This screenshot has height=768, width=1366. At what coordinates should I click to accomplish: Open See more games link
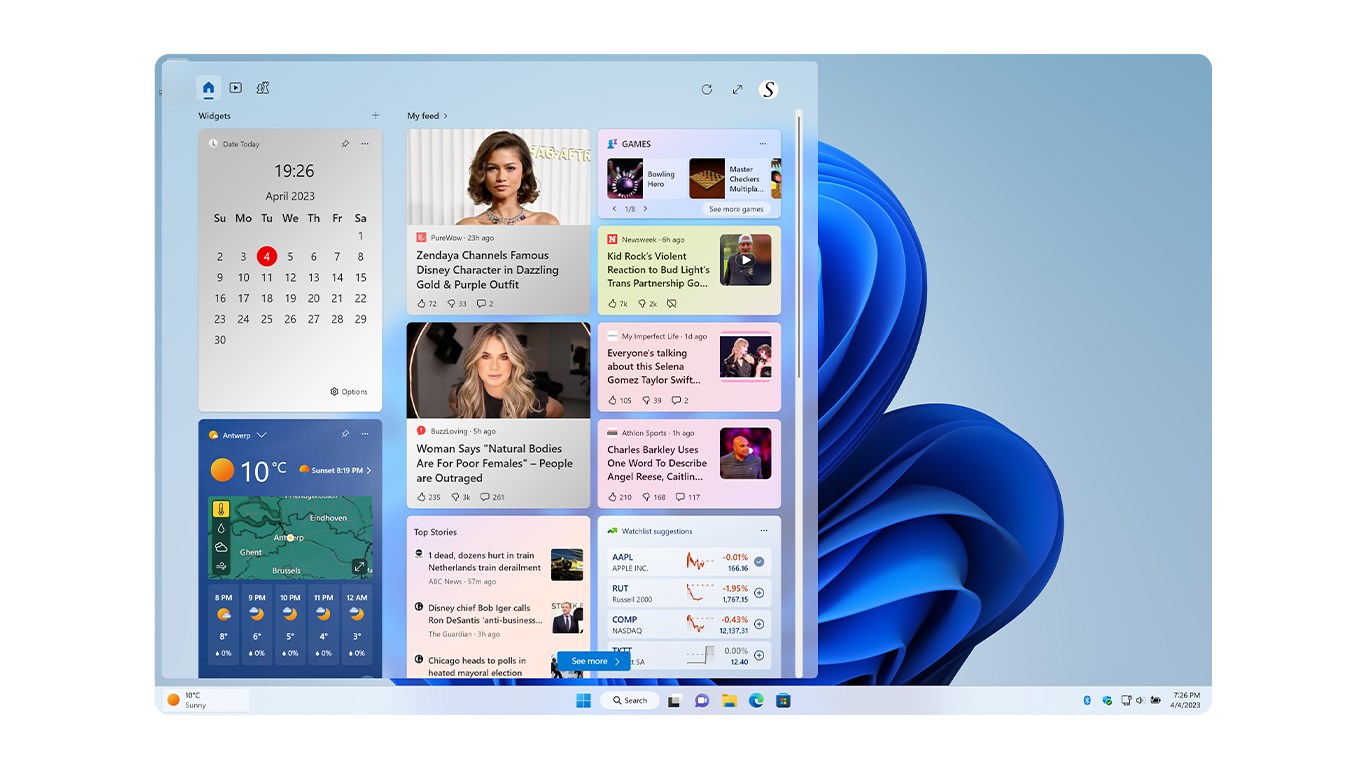click(x=736, y=209)
